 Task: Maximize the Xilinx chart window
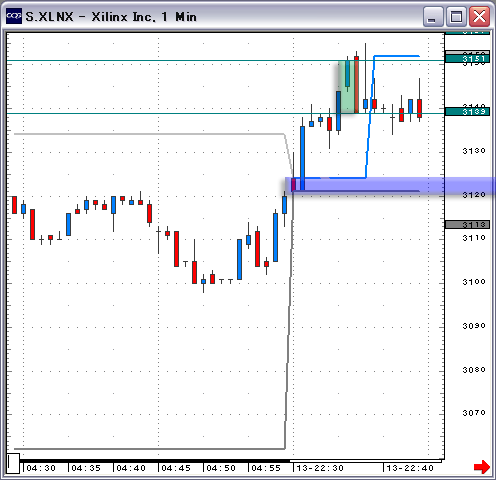456,17
